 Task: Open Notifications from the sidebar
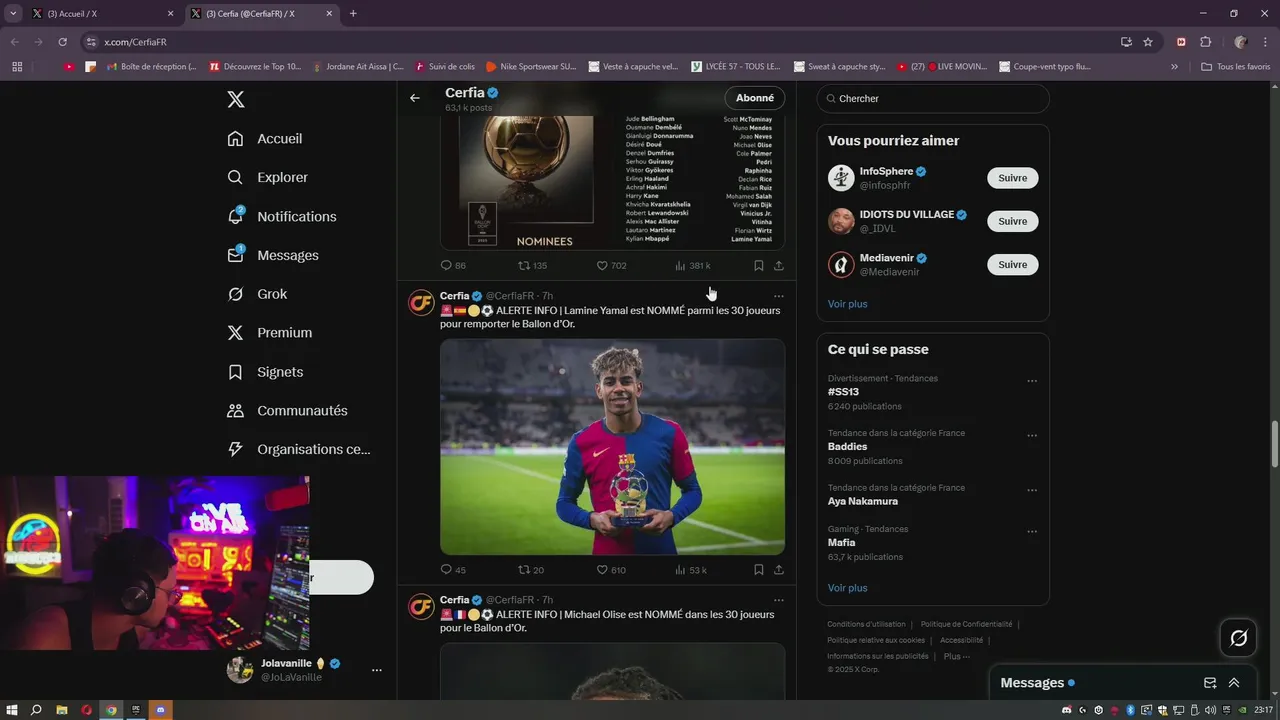(282, 216)
